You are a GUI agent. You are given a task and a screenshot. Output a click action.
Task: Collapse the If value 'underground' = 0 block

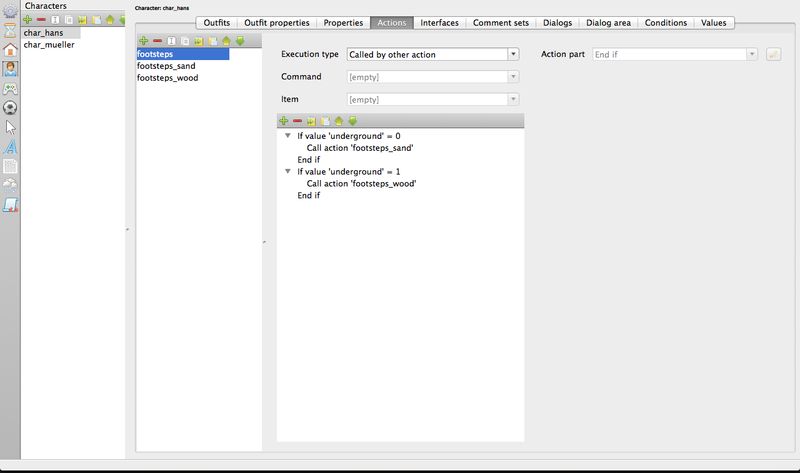click(287, 135)
